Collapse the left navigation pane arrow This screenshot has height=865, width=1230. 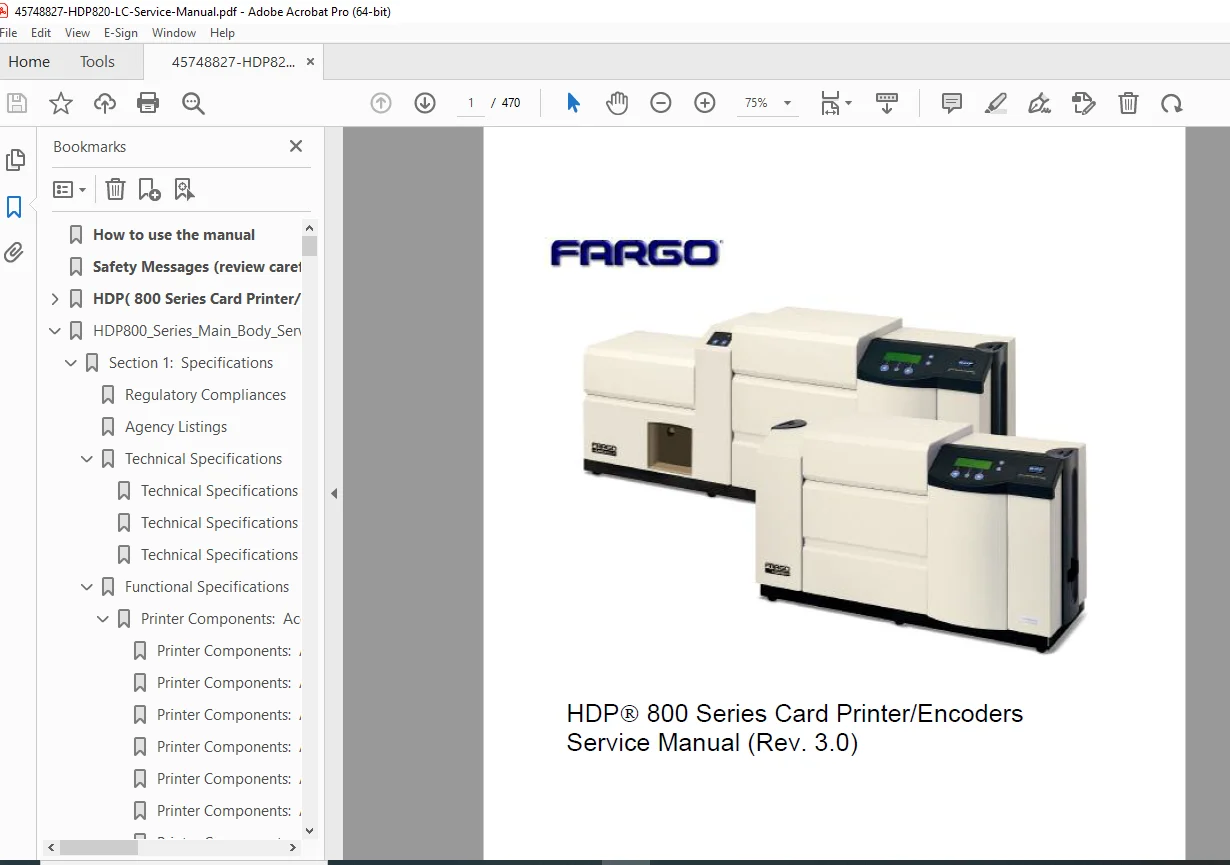(334, 493)
